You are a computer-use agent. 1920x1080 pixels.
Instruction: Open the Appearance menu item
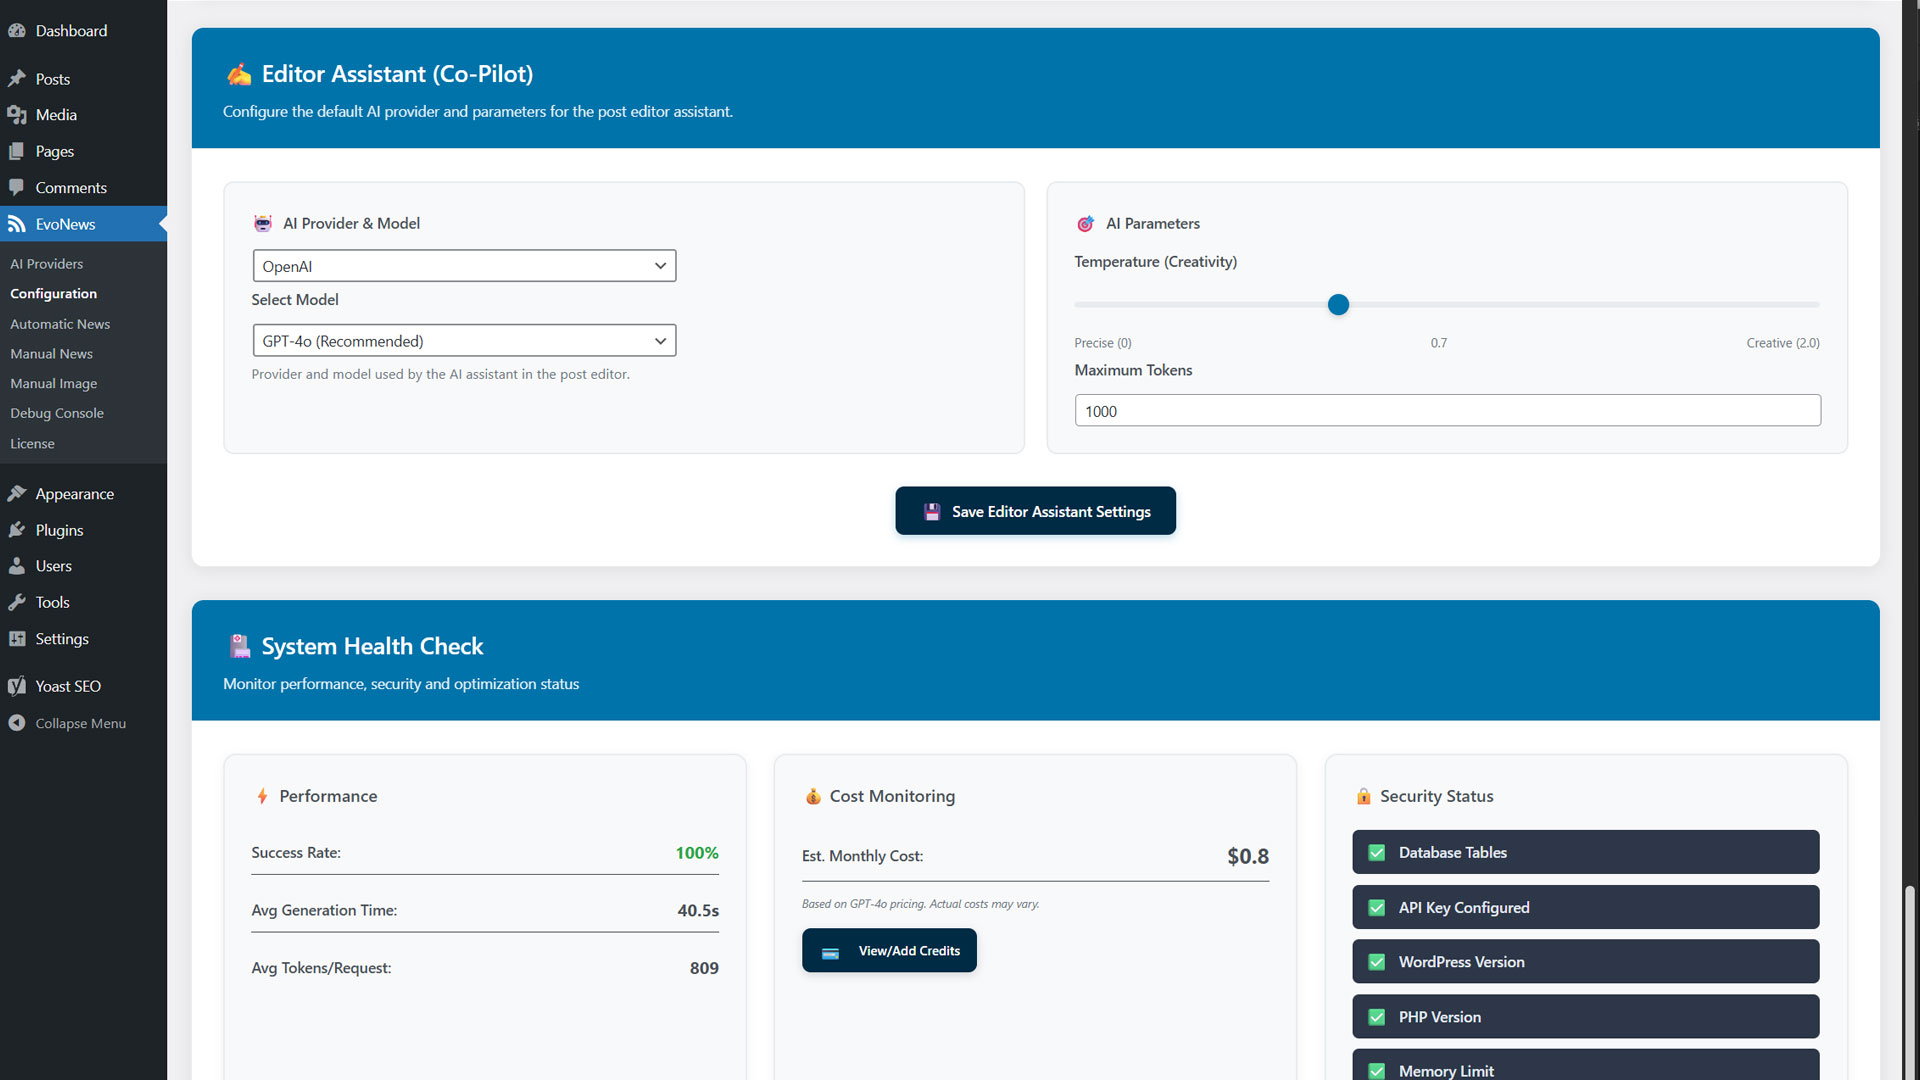75,494
